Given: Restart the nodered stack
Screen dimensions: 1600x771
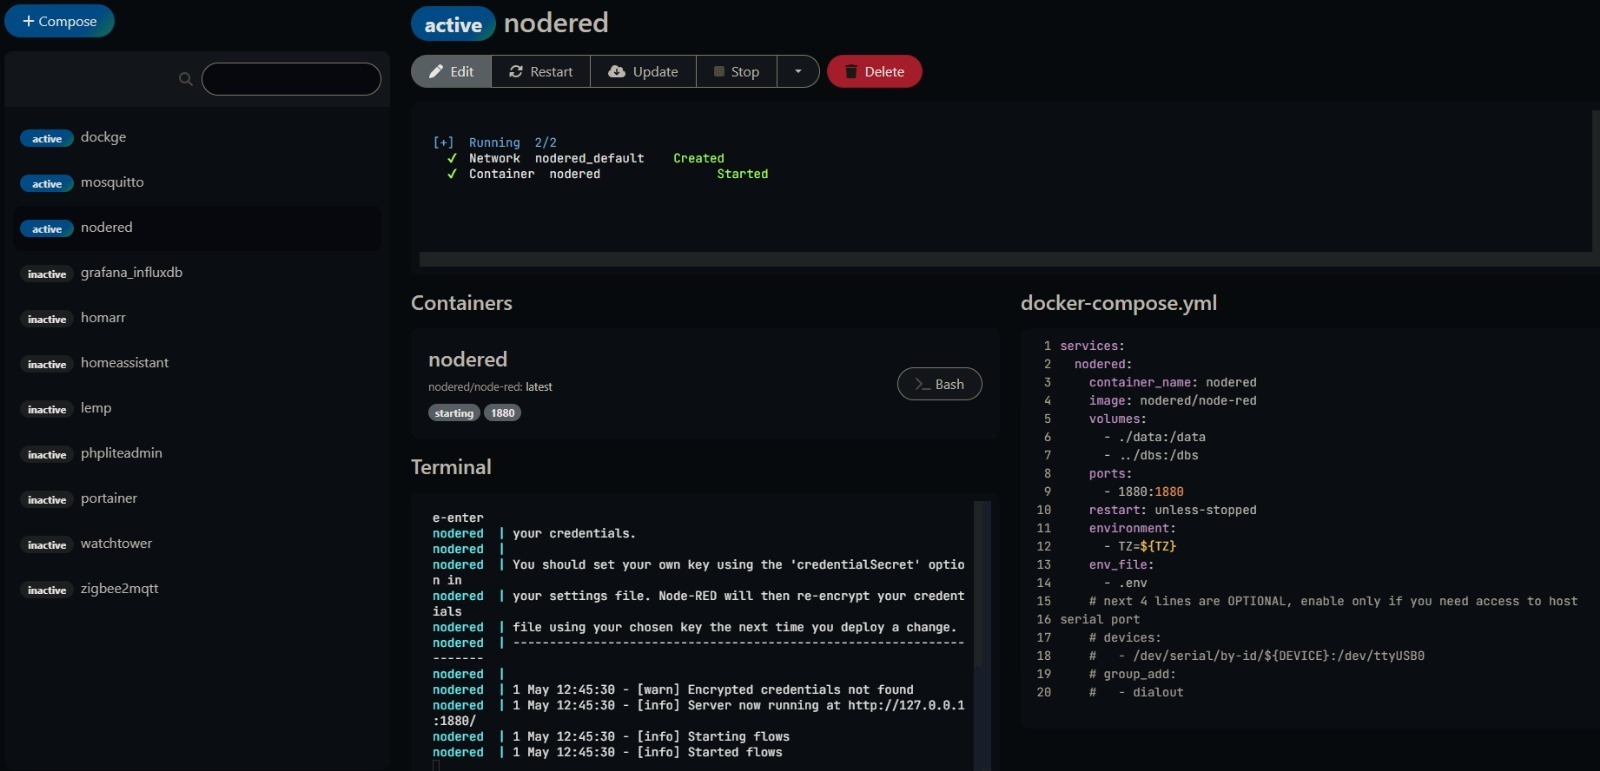Looking at the screenshot, I should pyautogui.click(x=541, y=72).
